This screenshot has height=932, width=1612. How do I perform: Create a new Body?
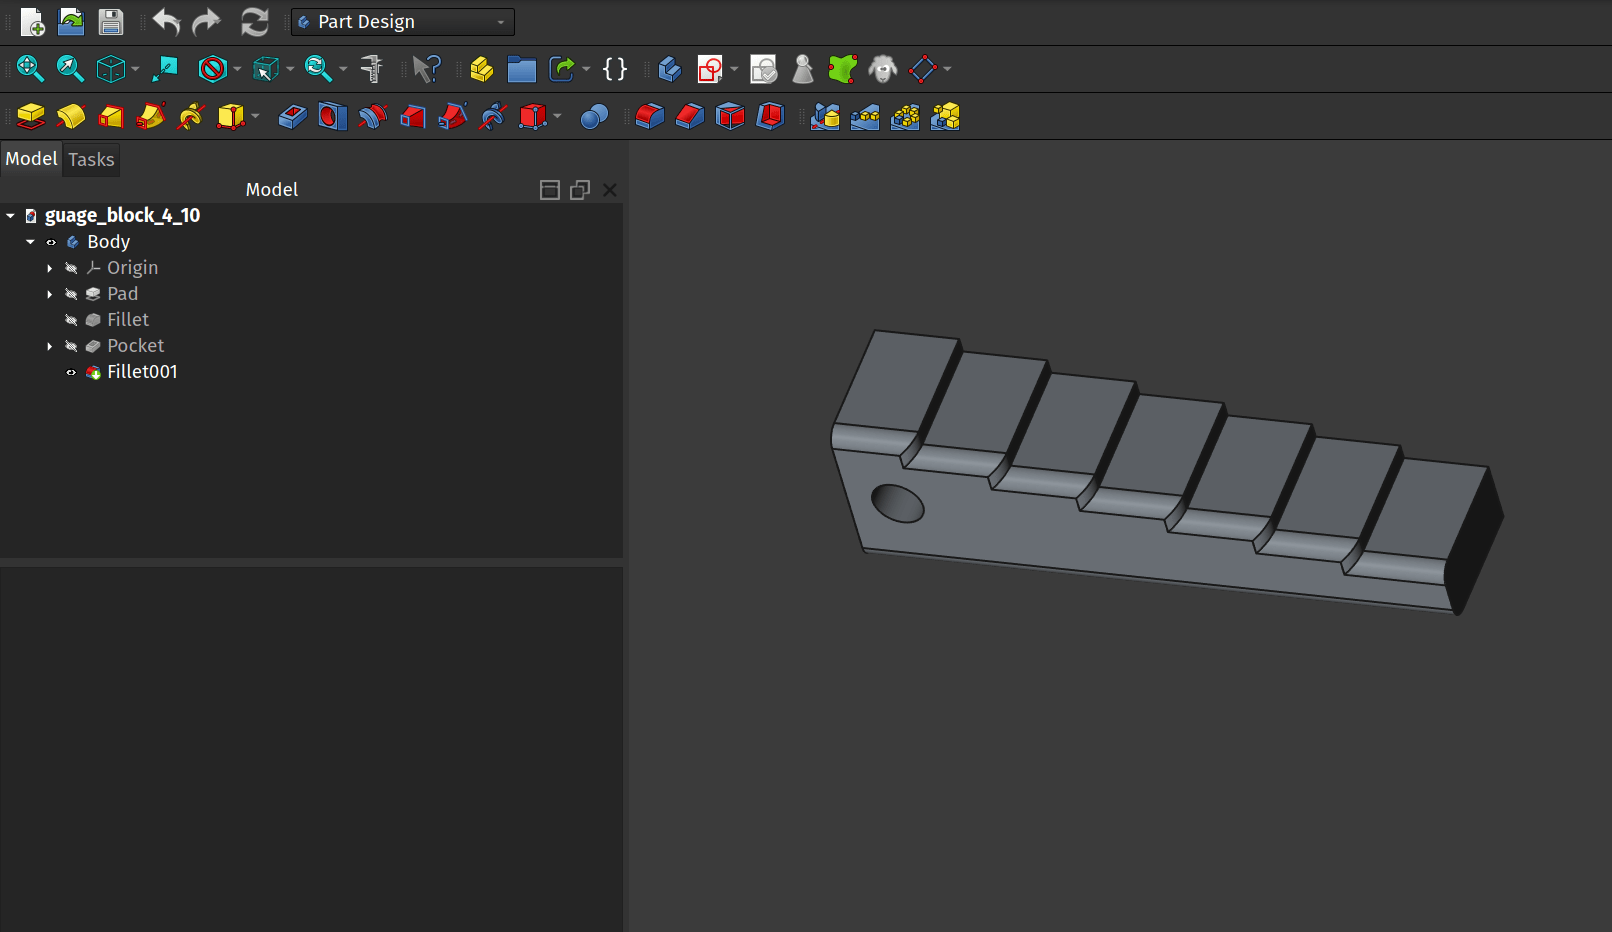[669, 69]
